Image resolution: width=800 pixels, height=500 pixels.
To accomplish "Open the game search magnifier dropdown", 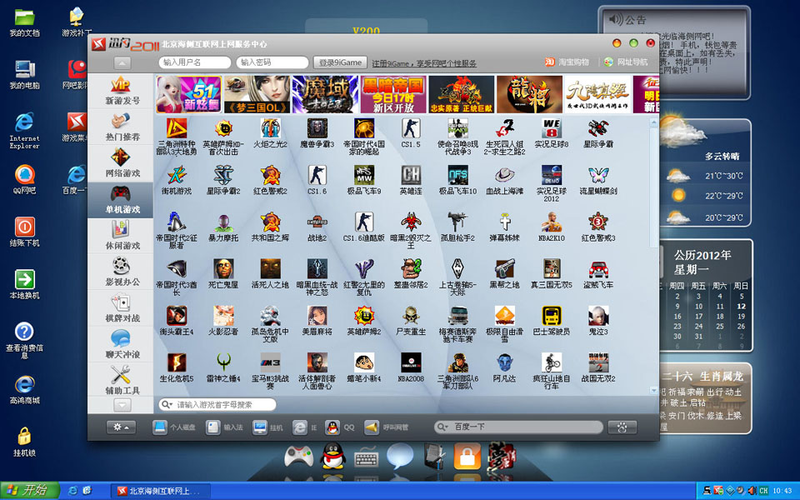I will coord(167,405).
